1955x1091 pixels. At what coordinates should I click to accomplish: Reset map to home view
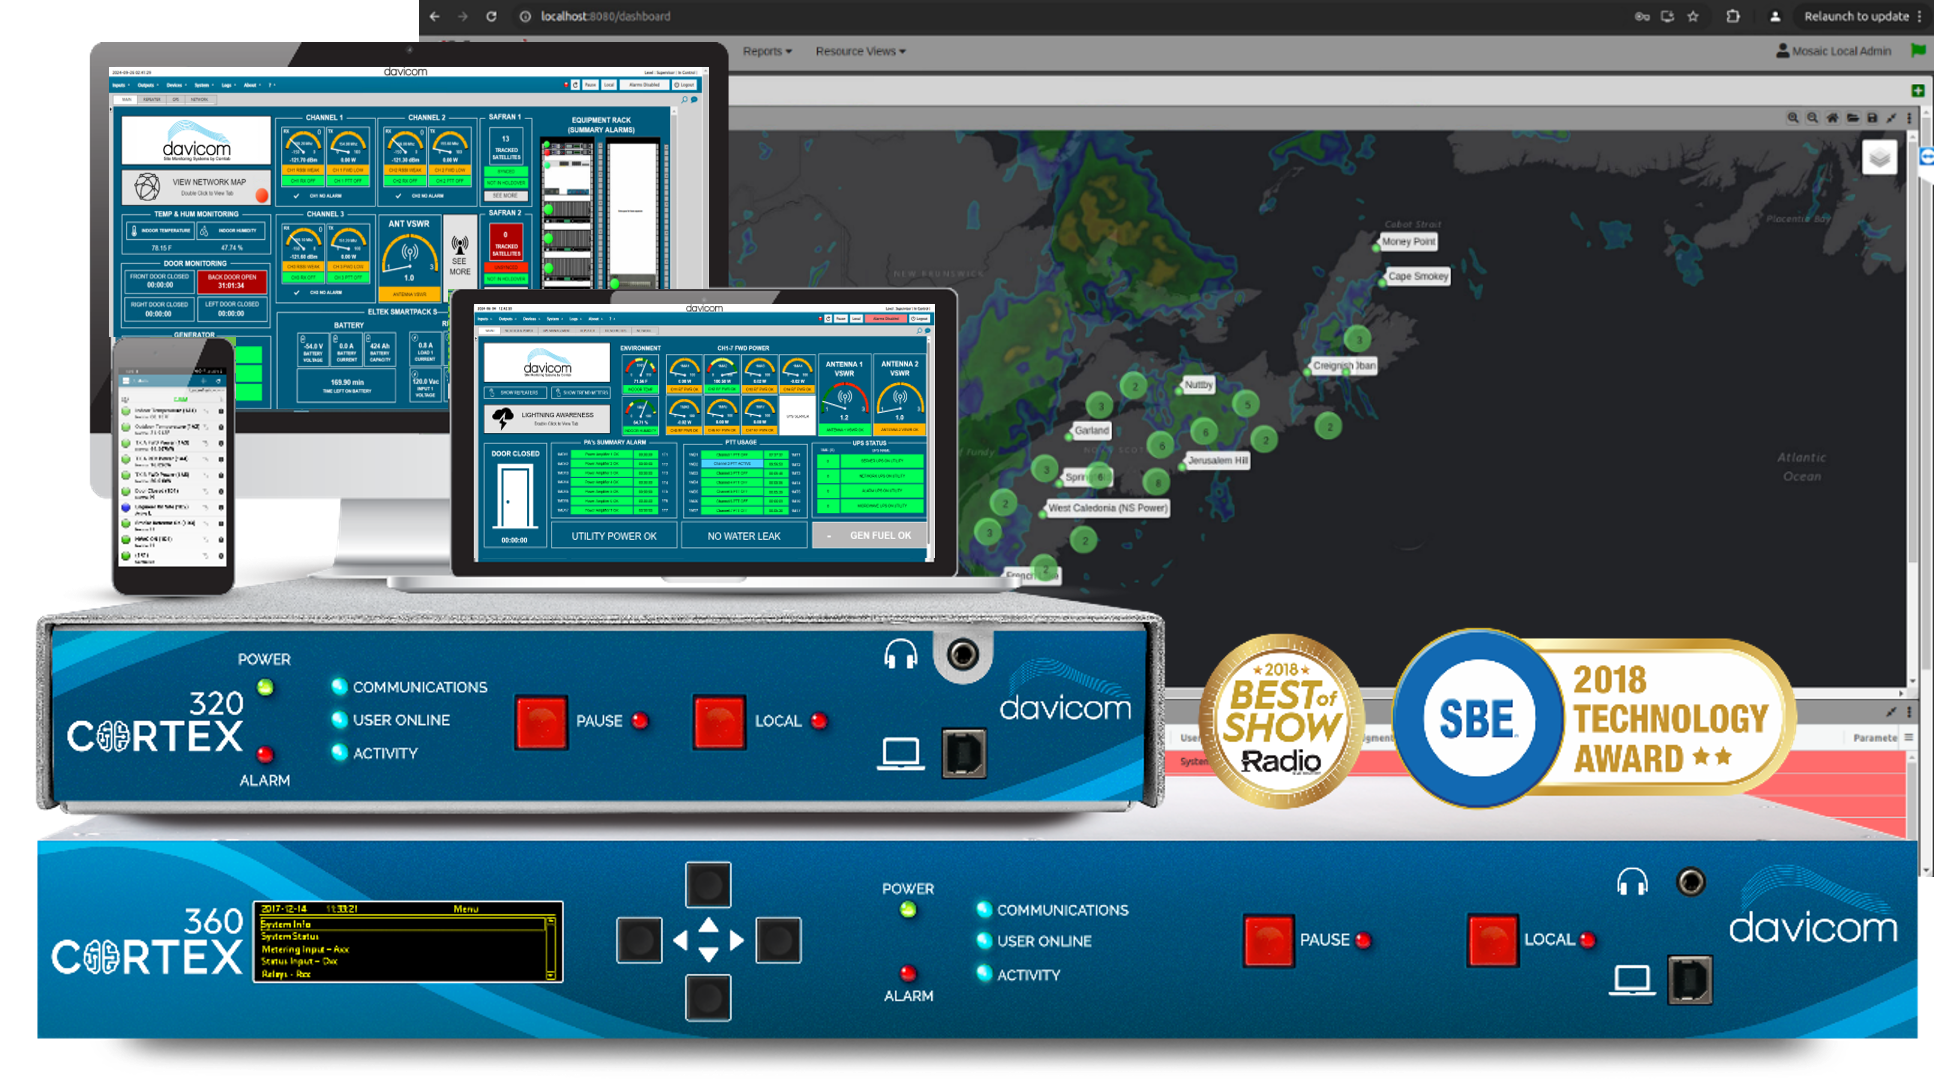(x=1832, y=118)
